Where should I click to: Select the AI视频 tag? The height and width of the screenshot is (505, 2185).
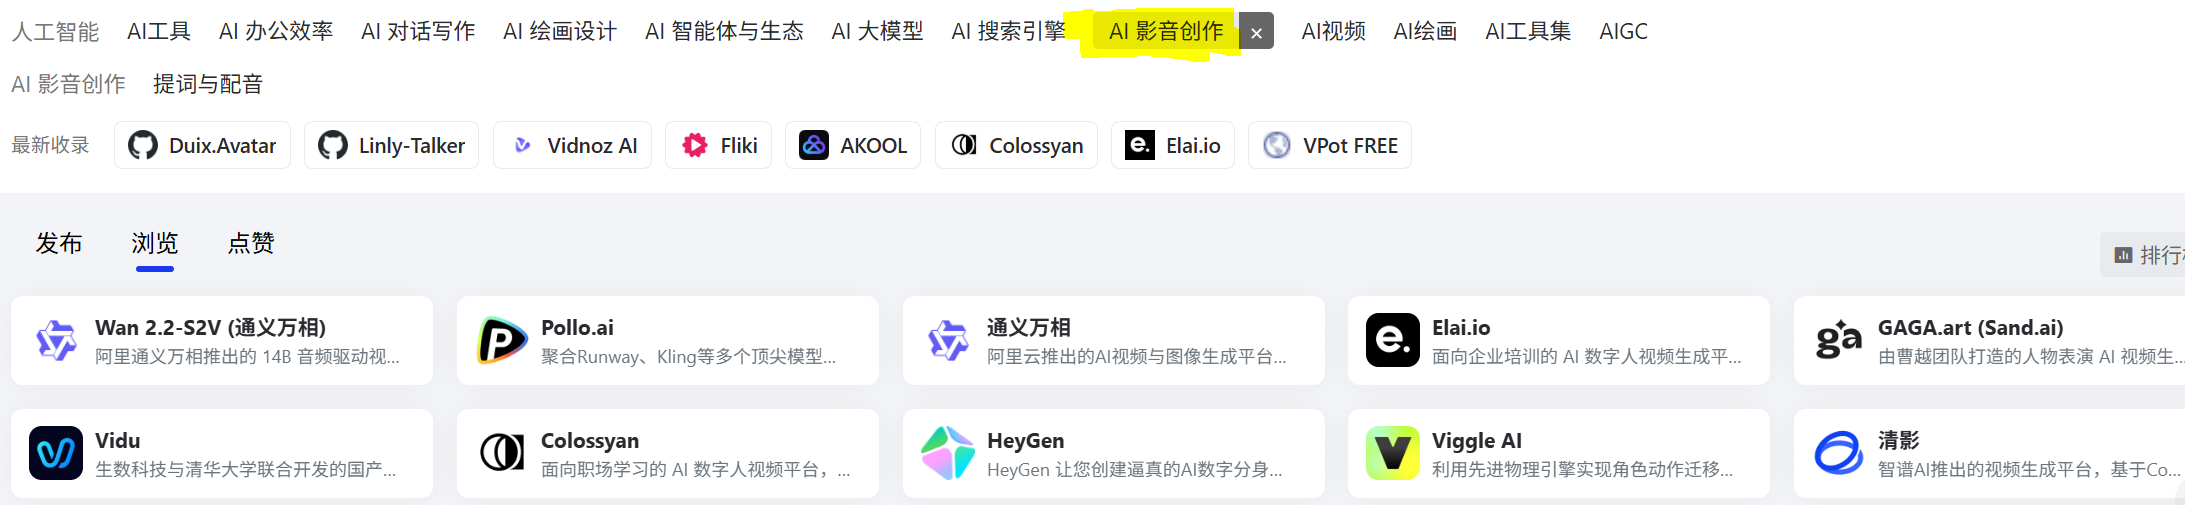1333,32
